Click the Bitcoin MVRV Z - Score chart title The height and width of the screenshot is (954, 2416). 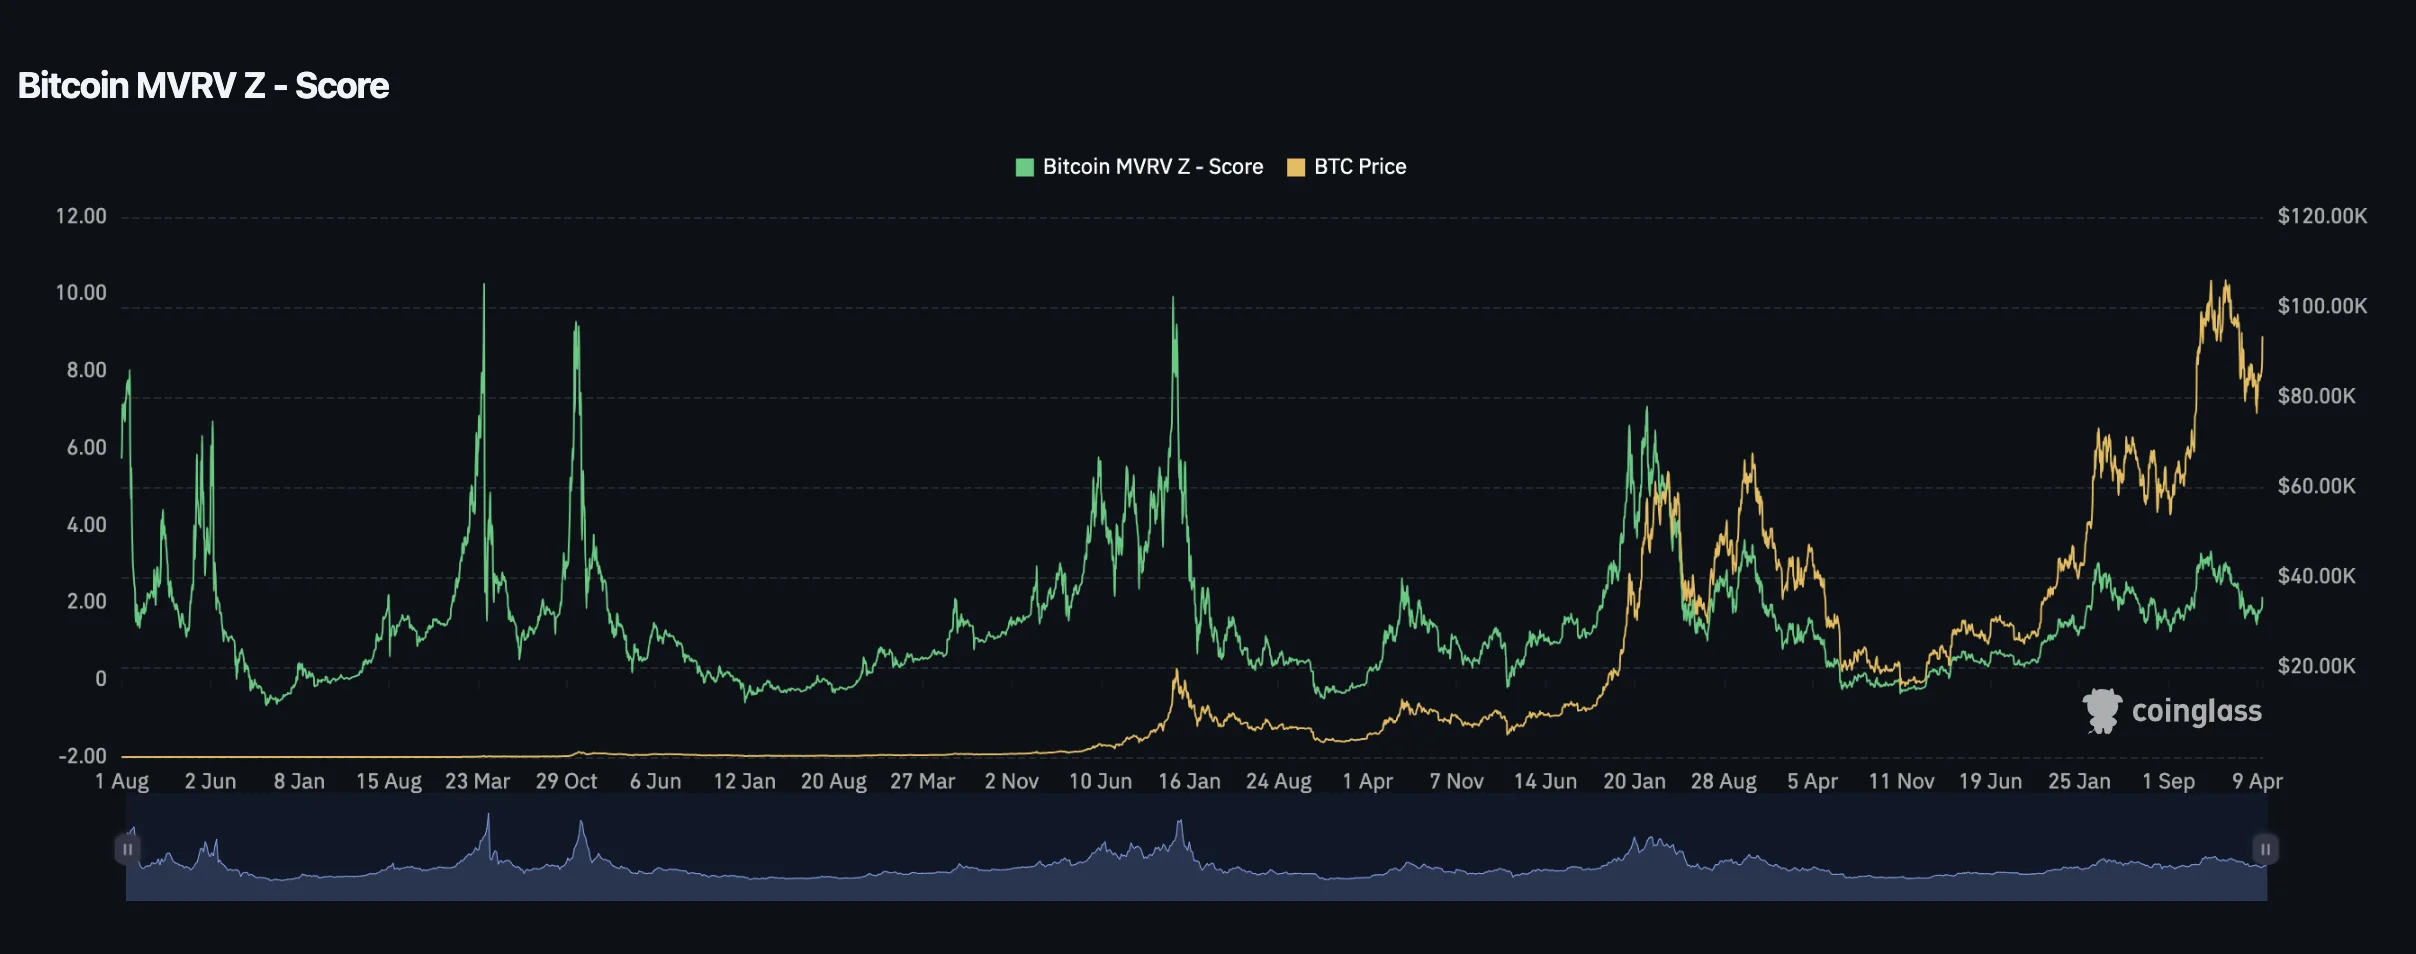coord(203,85)
